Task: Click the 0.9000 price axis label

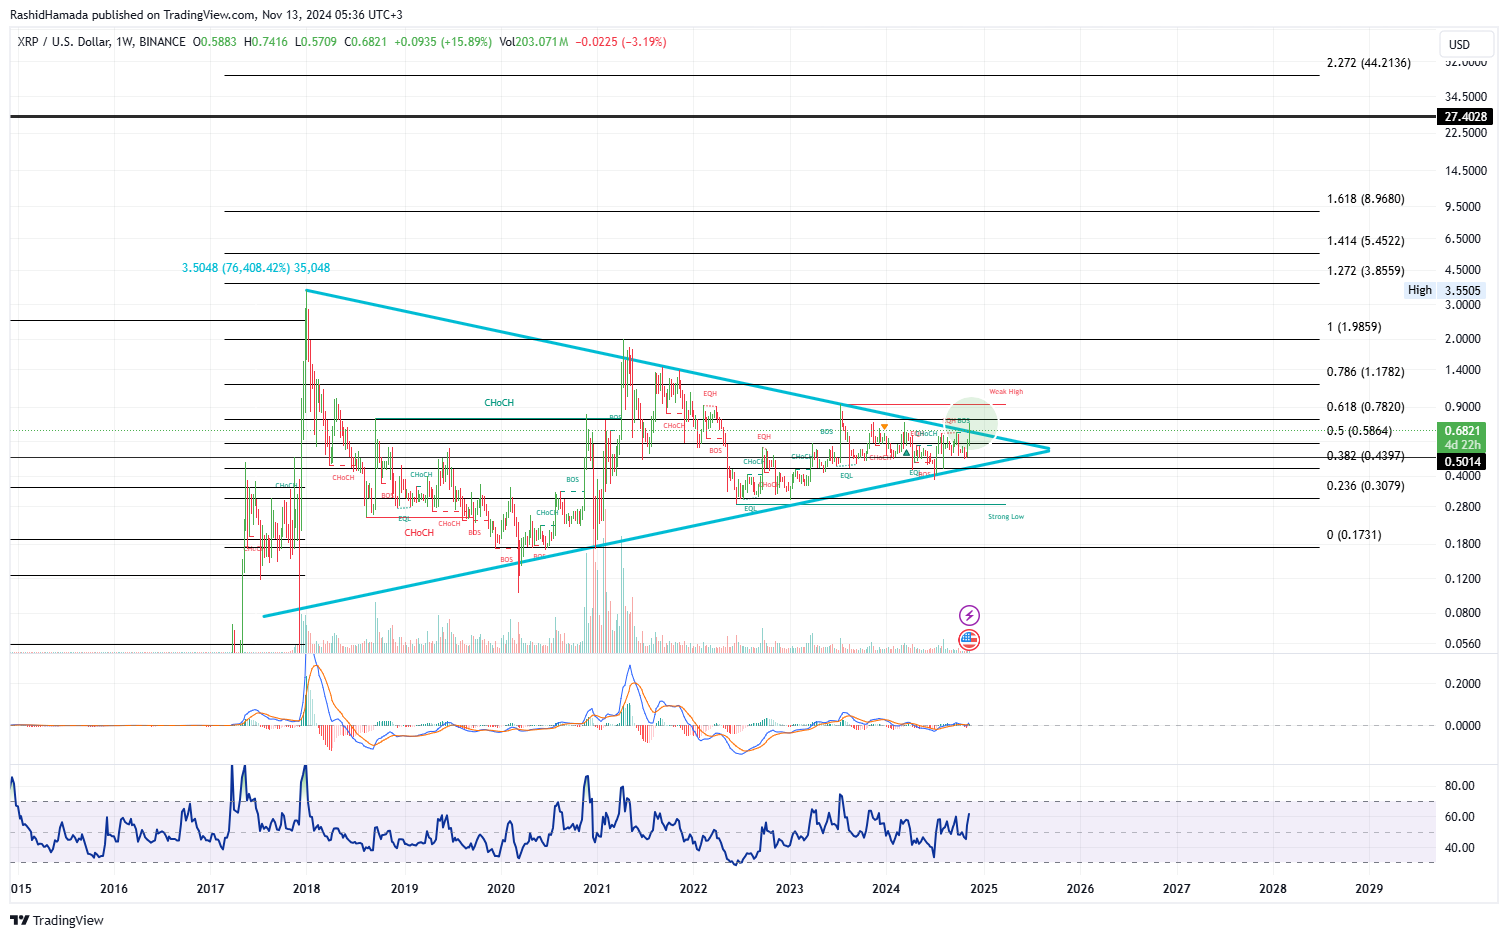Action: [x=1463, y=407]
